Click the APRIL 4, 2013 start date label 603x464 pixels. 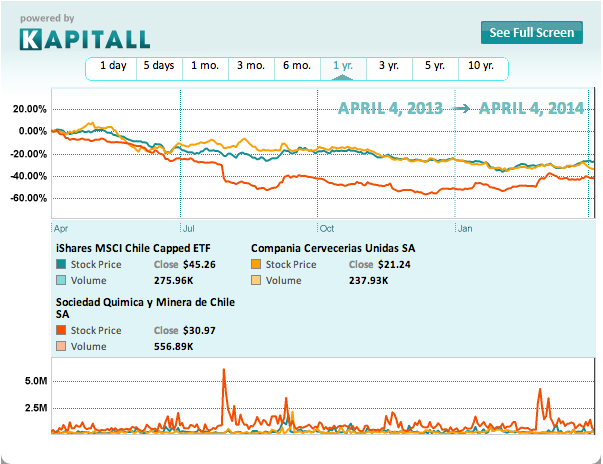coord(390,108)
